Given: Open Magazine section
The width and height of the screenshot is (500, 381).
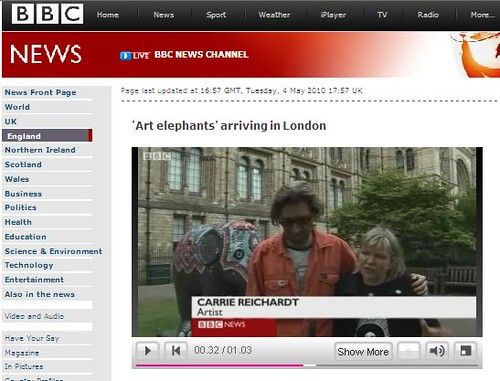Looking at the screenshot, I should click(x=22, y=353).
